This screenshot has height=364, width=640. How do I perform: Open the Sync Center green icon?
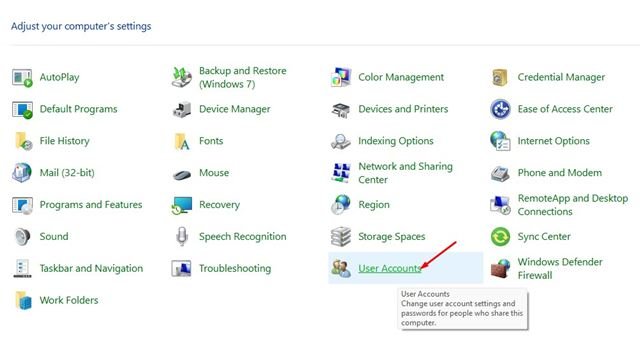tap(500, 237)
